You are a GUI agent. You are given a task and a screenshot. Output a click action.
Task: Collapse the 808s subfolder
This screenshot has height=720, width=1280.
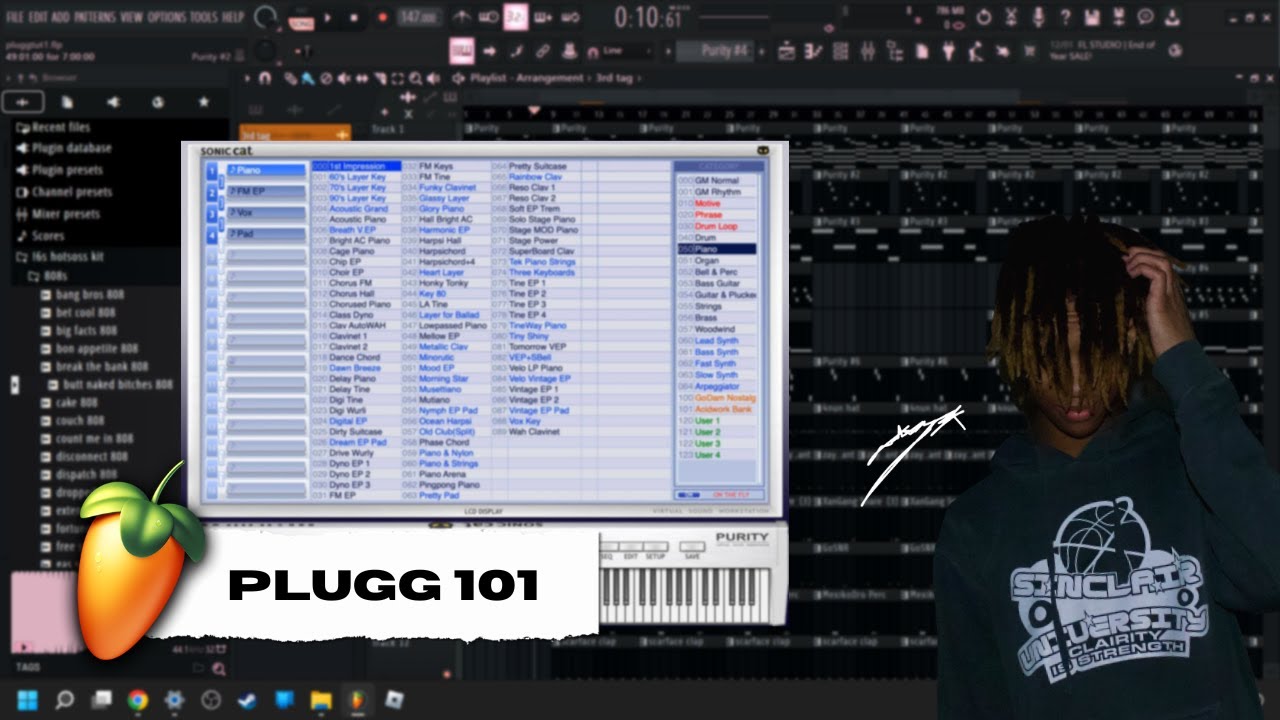(47, 275)
